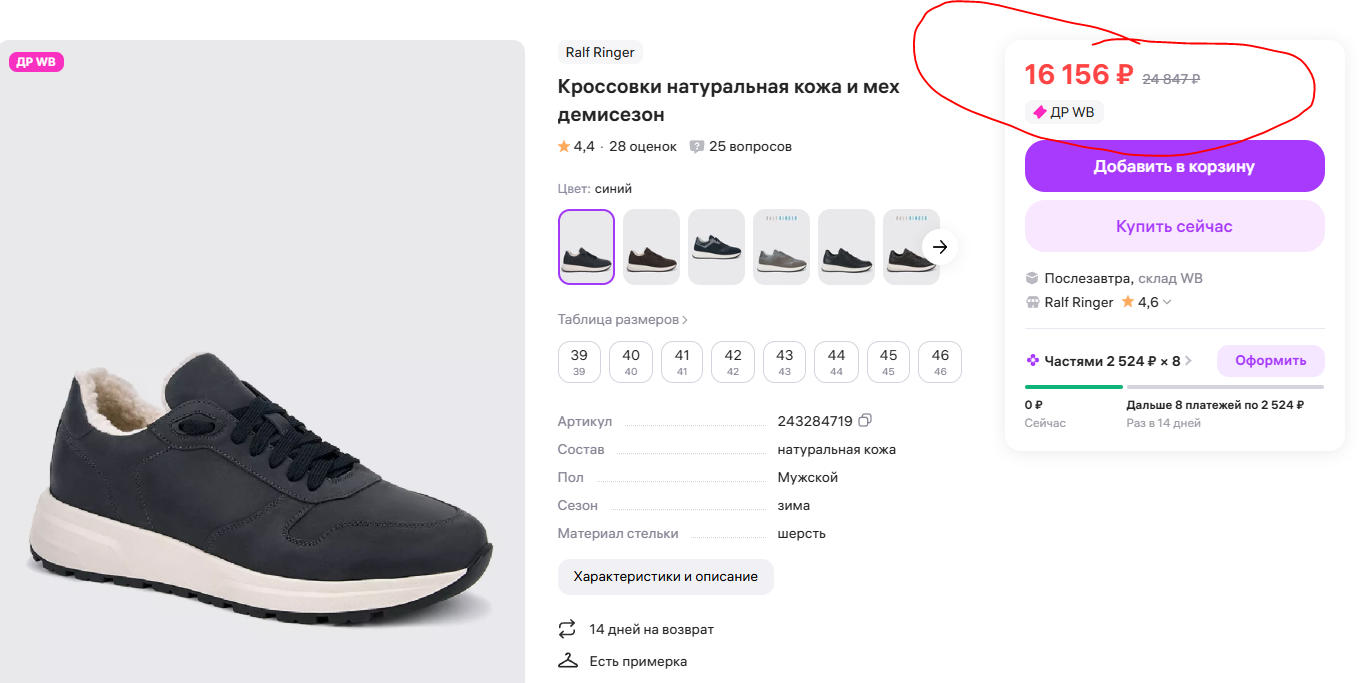Choose shoe size 44
The image size is (1359, 683).
[x=836, y=361]
